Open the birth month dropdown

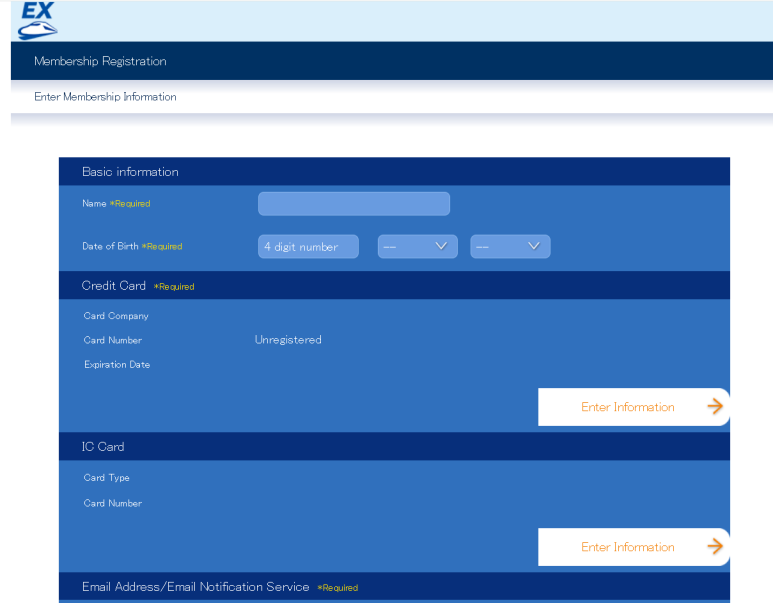coord(418,247)
